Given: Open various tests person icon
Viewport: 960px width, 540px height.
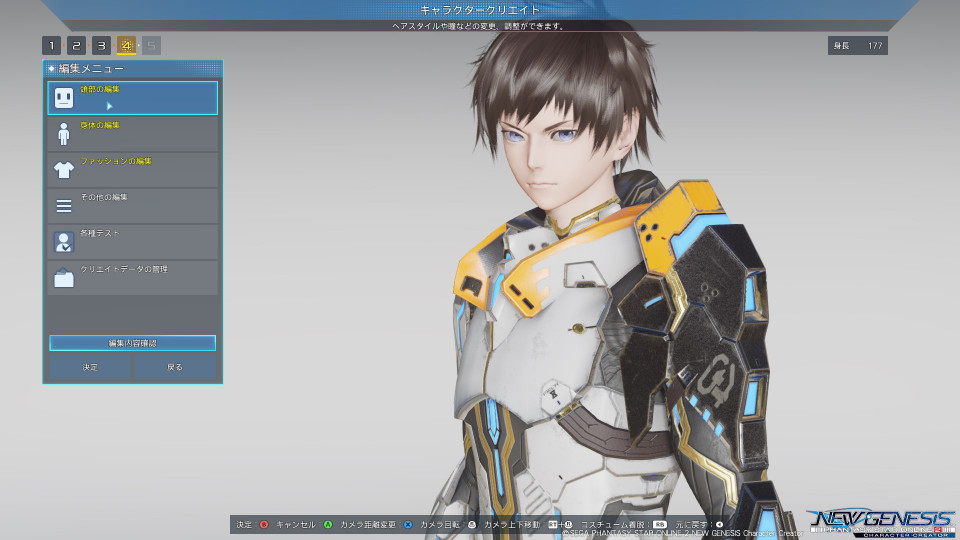Looking at the screenshot, I should click(64, 242).
